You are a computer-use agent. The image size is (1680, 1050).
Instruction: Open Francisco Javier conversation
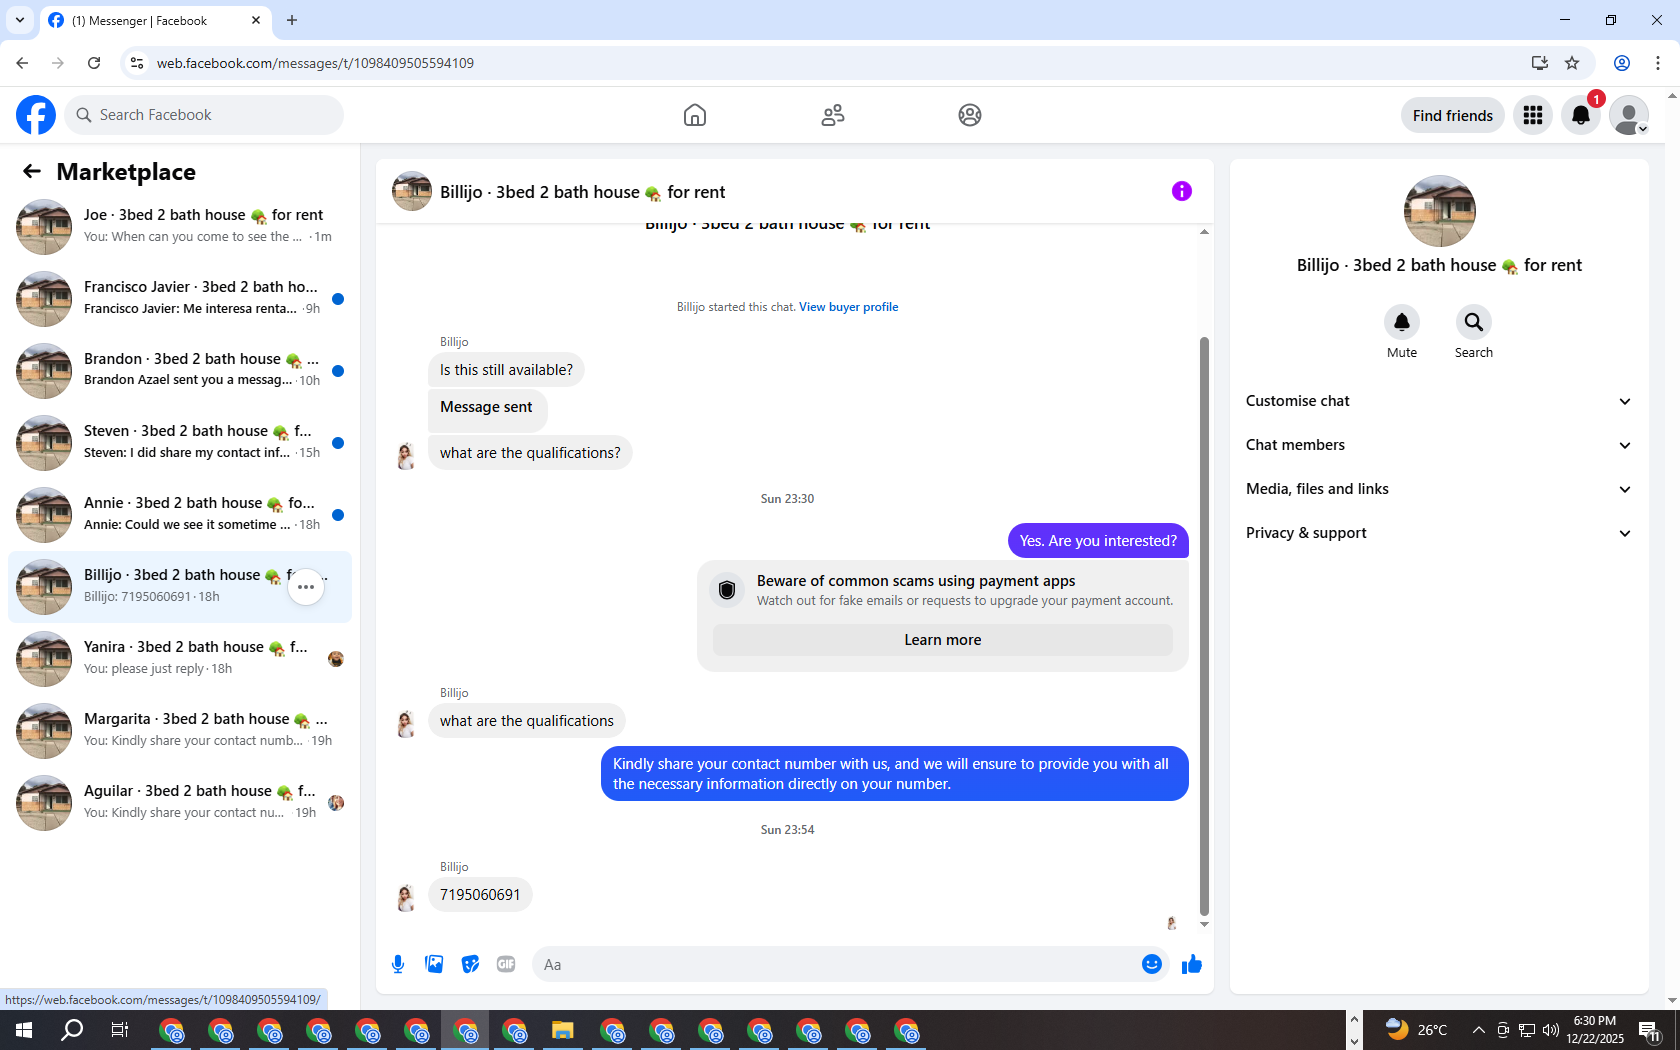[x=180, y=299]
